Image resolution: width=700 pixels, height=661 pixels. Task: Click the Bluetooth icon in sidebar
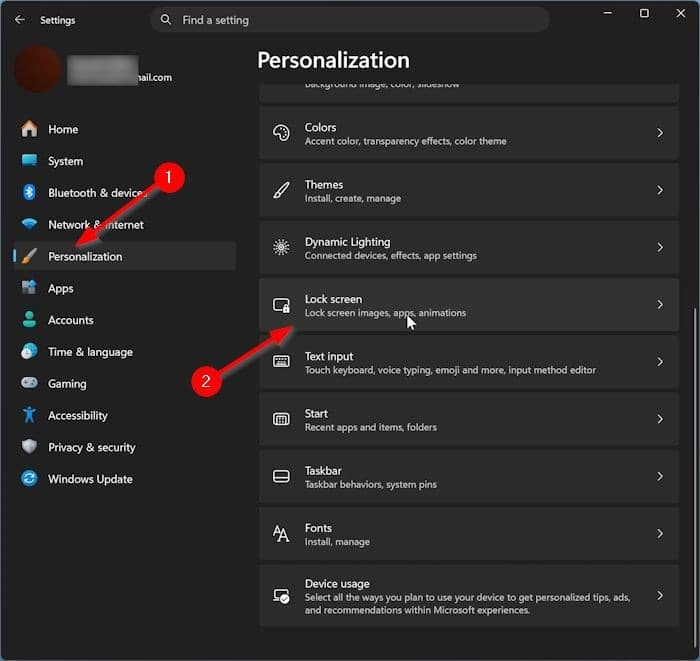point(29,192)
